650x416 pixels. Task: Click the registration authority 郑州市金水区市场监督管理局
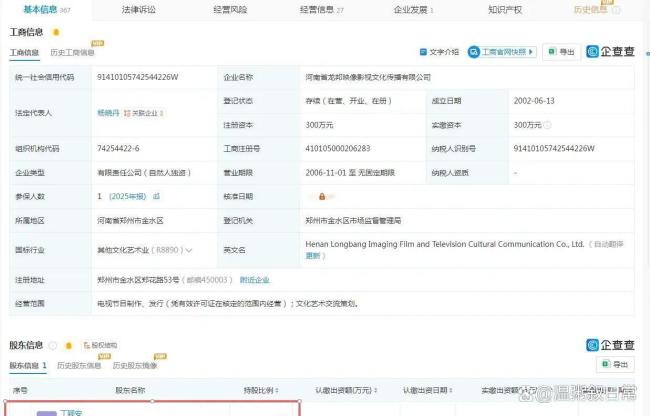click(353, 221)
